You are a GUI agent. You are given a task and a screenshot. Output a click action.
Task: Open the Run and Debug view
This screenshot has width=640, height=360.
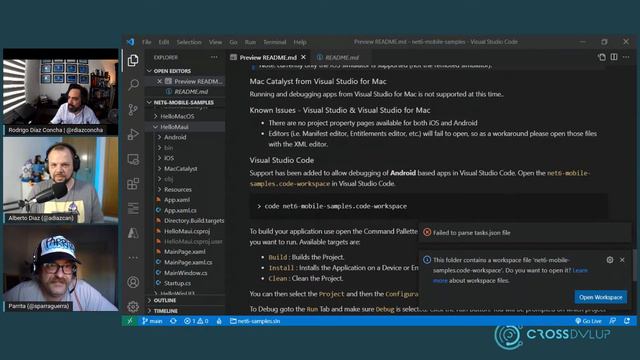coord(133,134)
